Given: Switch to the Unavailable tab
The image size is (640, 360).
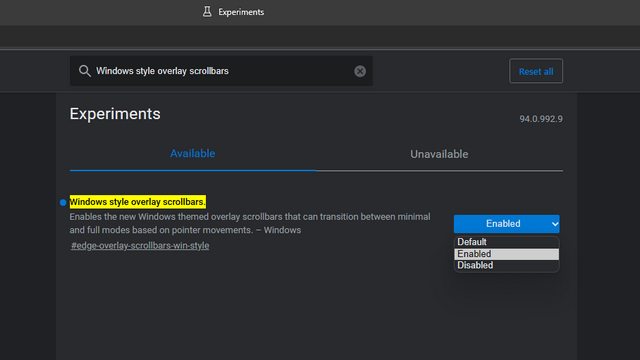Looking at the screenshot, I should [439, 154].
